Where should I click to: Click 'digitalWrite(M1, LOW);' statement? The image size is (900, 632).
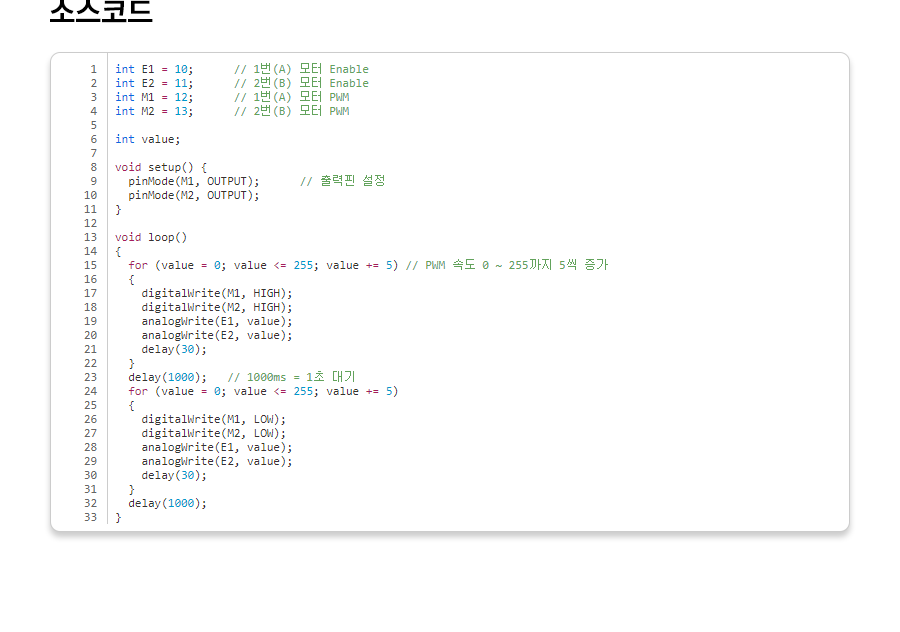(x=213, y=419)
